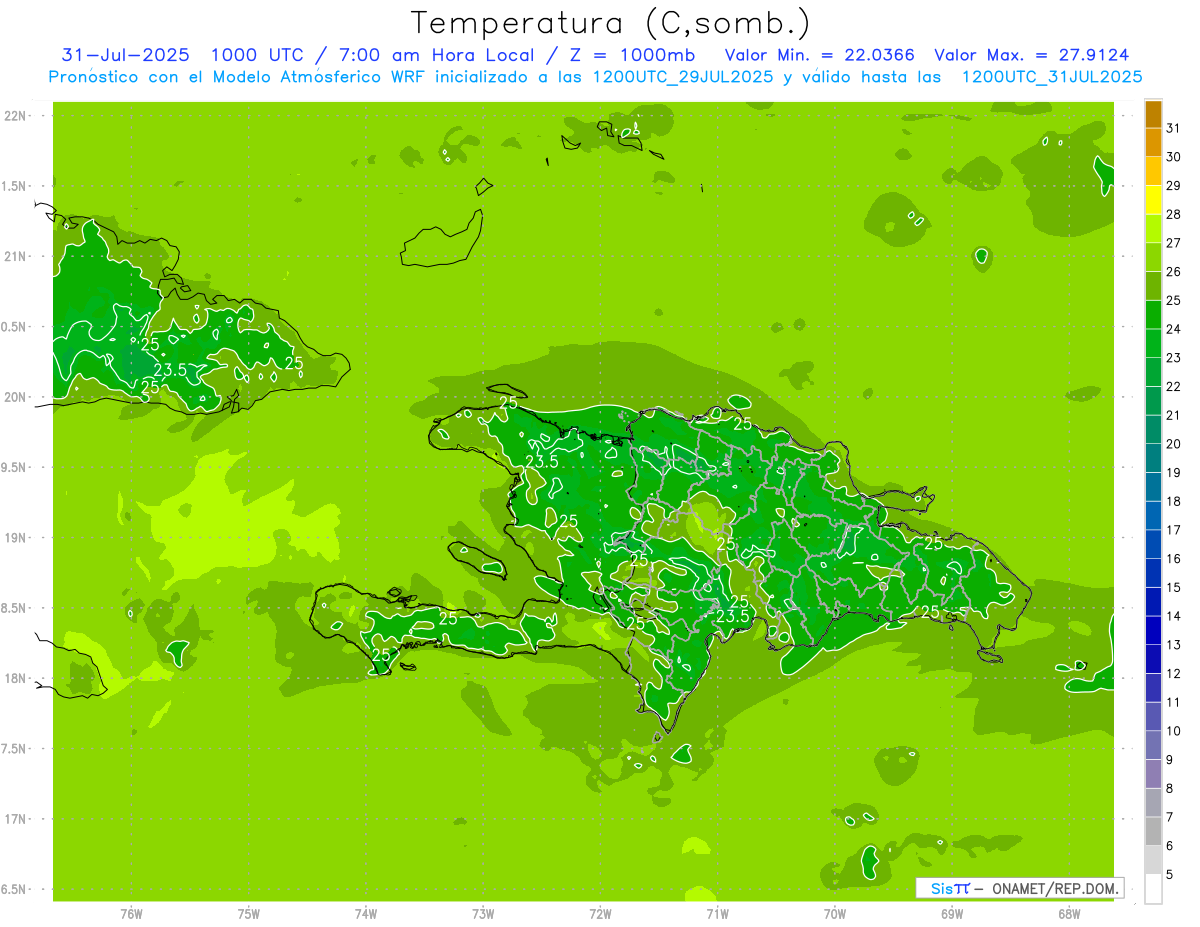Click the "20N" latitude axis label
1200x927 pixels.
[x=15, y=397]
